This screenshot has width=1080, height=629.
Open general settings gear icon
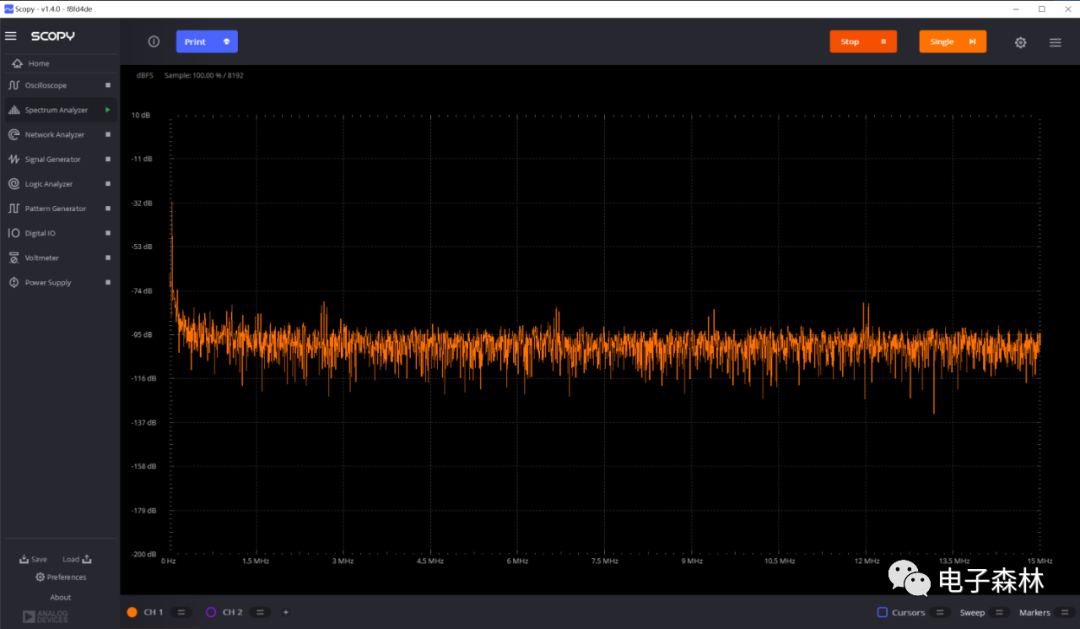(1021, 43)
